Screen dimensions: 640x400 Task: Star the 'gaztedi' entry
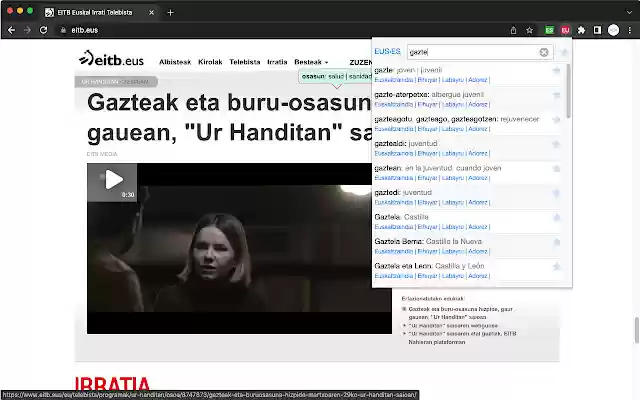556,193
